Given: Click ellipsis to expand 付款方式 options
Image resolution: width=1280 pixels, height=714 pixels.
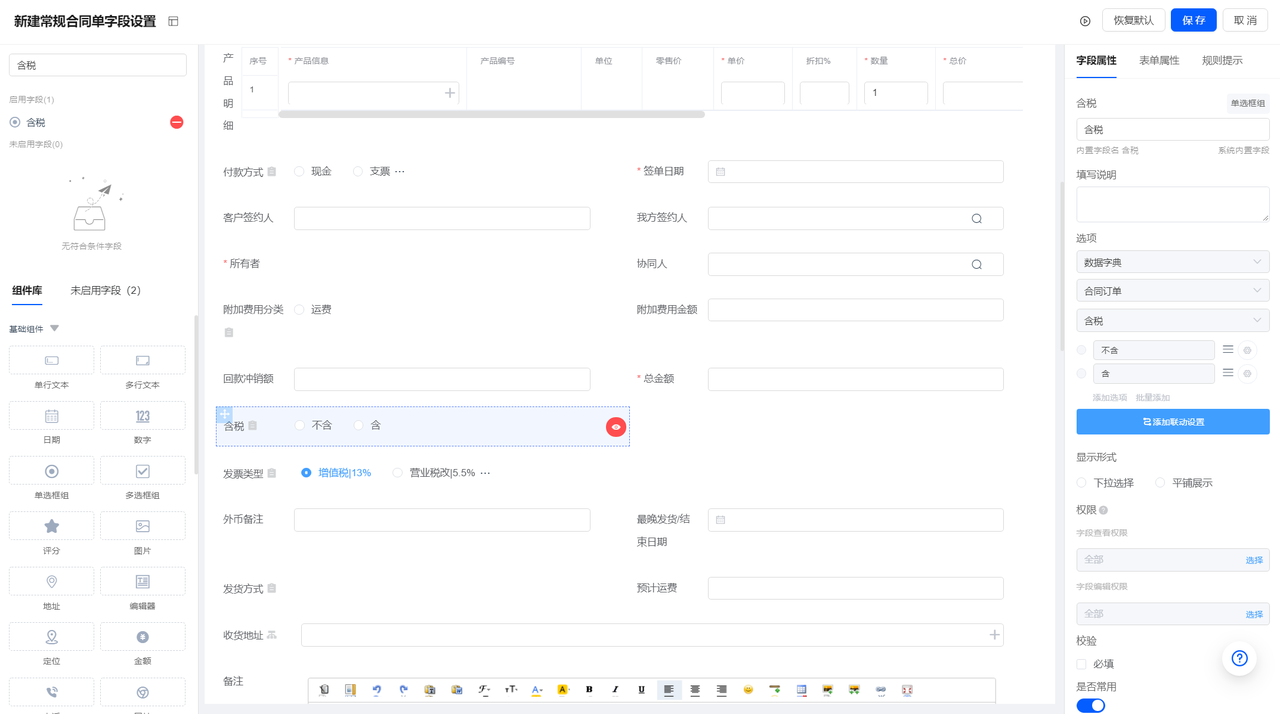Looking at the screenshot, I should pos(400,172).
